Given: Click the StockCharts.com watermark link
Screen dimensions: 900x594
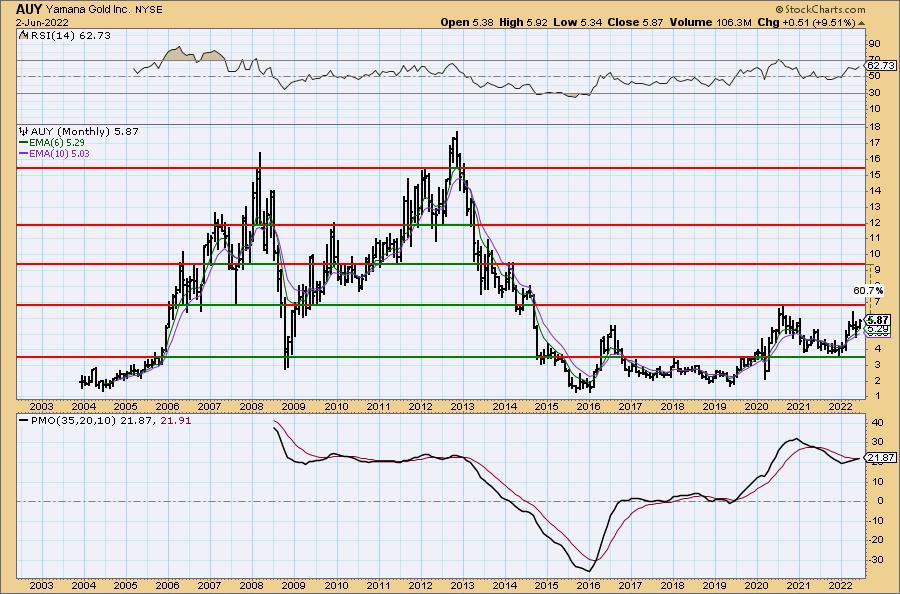Looking at the screenshot, I should tap(820, 9).
